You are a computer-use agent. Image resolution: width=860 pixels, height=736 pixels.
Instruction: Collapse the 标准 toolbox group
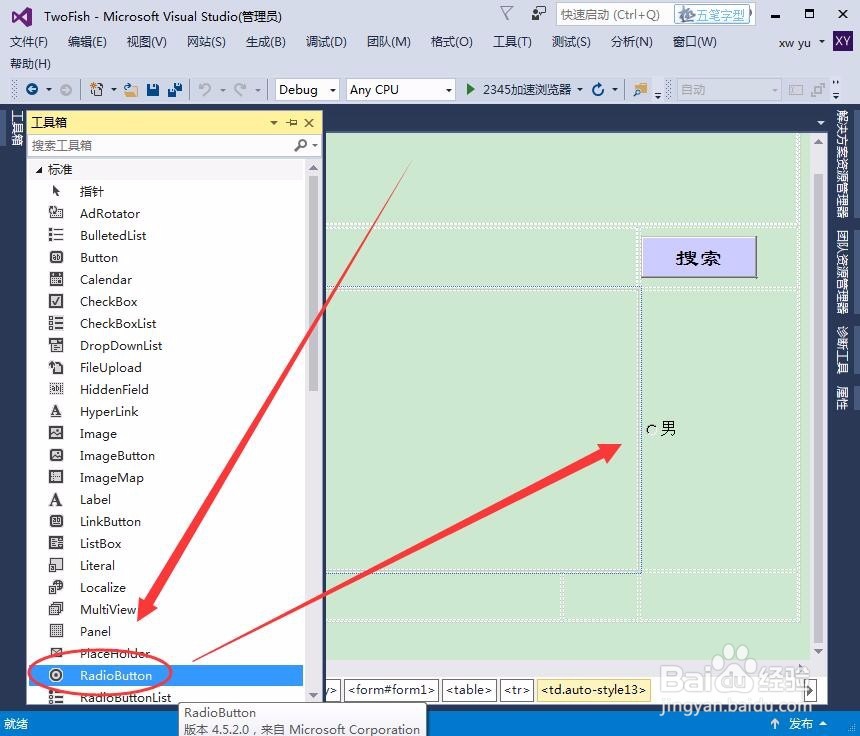(39, 170)
